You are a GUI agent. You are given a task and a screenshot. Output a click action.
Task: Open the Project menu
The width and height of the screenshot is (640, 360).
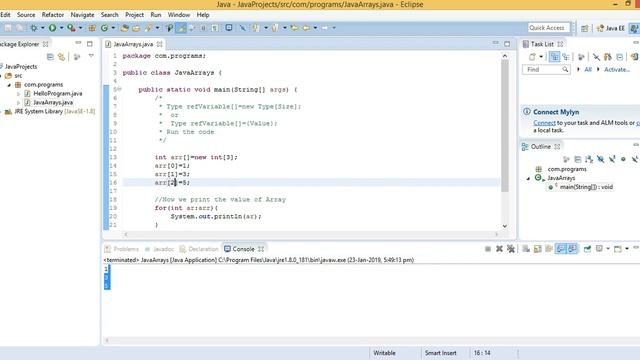[134, 15]
